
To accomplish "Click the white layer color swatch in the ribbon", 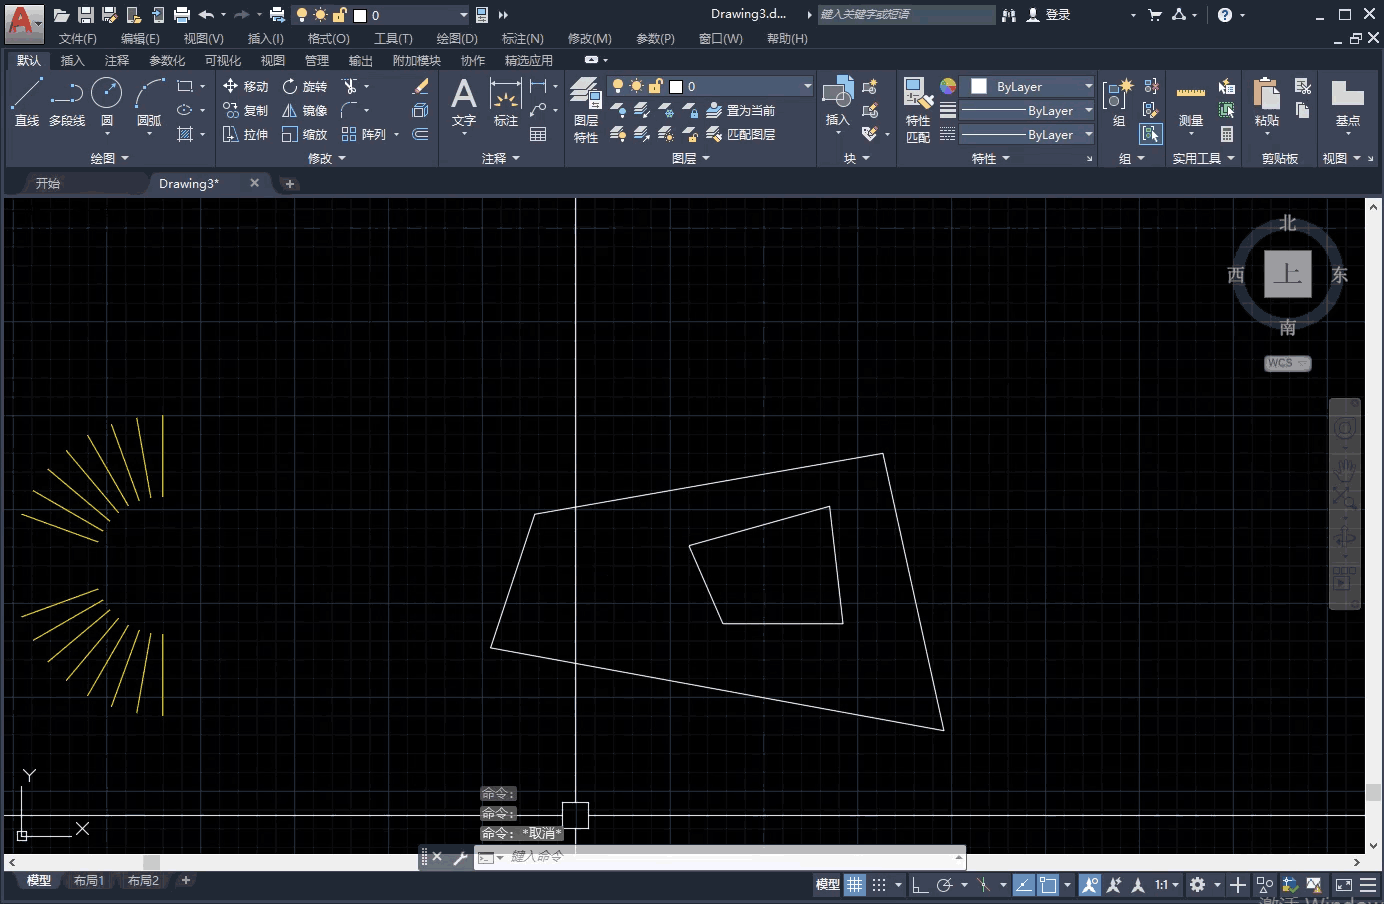I will point(676,86).
